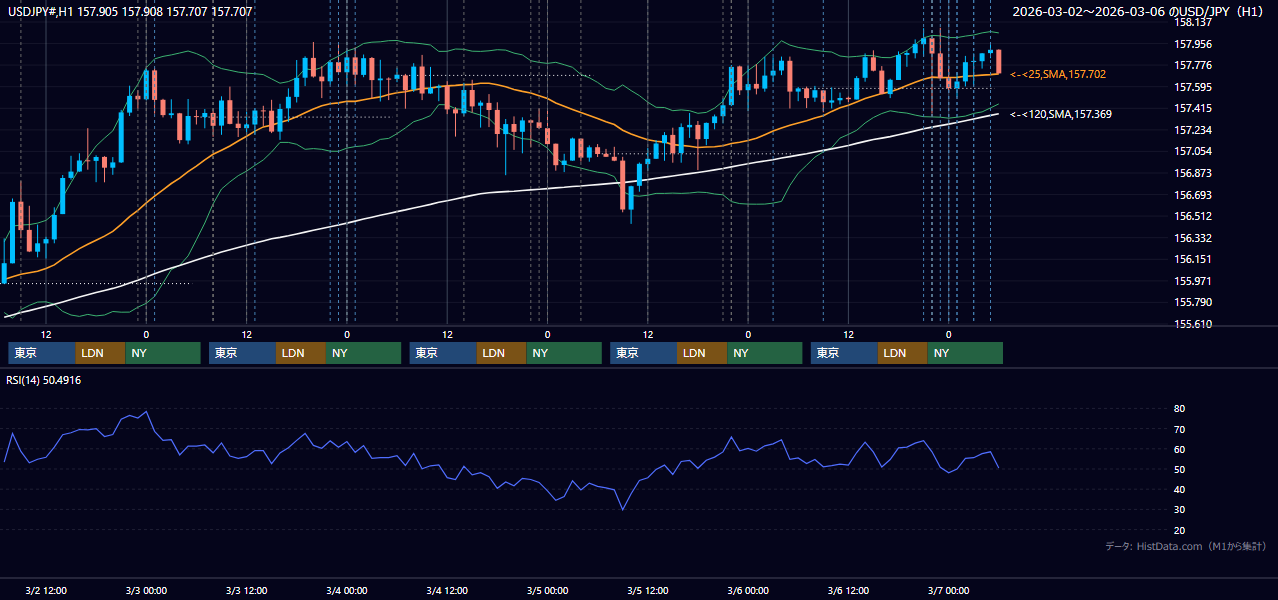Click the 155.790 price axis label

1193,302
